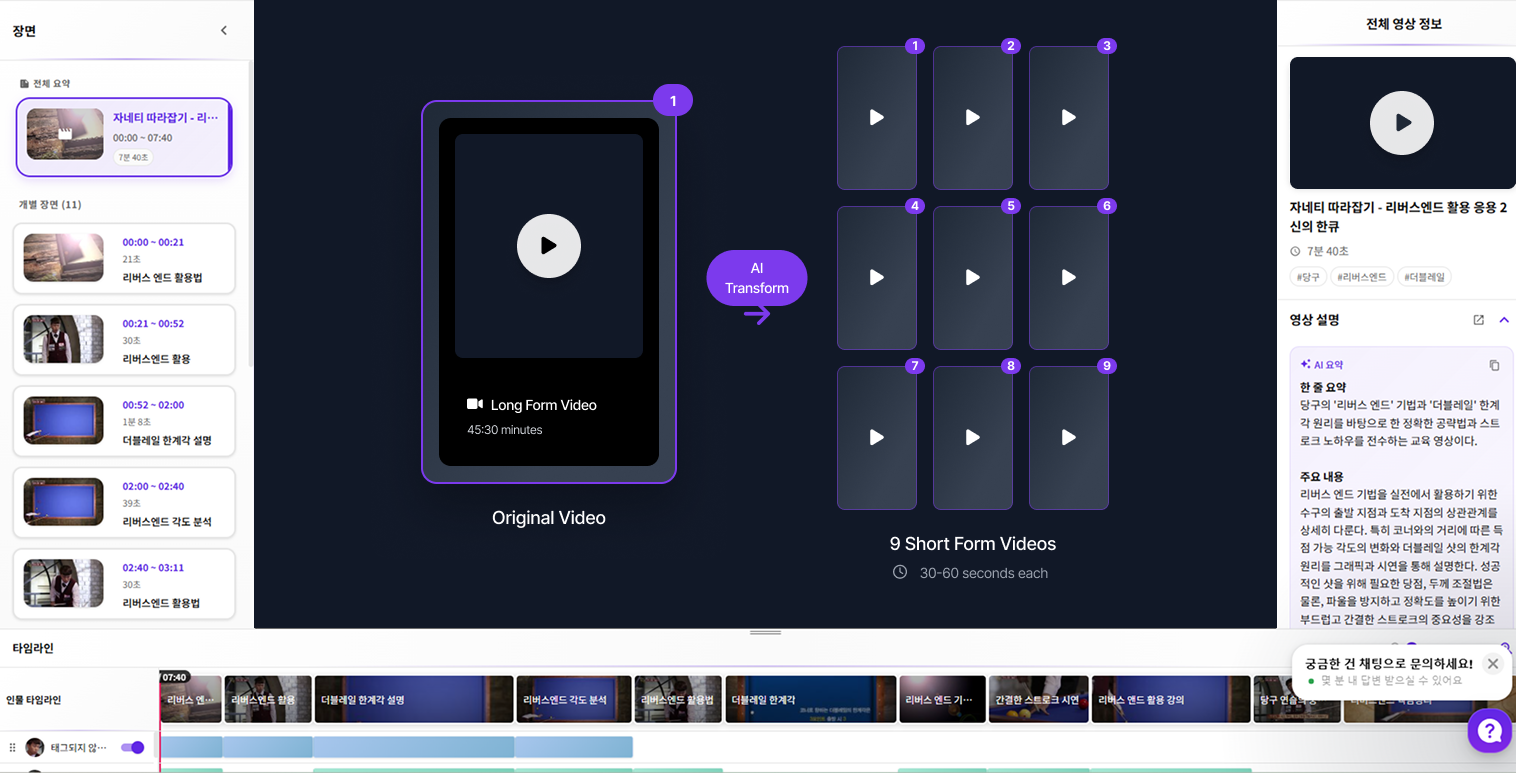Play short form video number 5
Image resolution: width=1516 pixels, height=773 pixels.
tap(972, 277)
